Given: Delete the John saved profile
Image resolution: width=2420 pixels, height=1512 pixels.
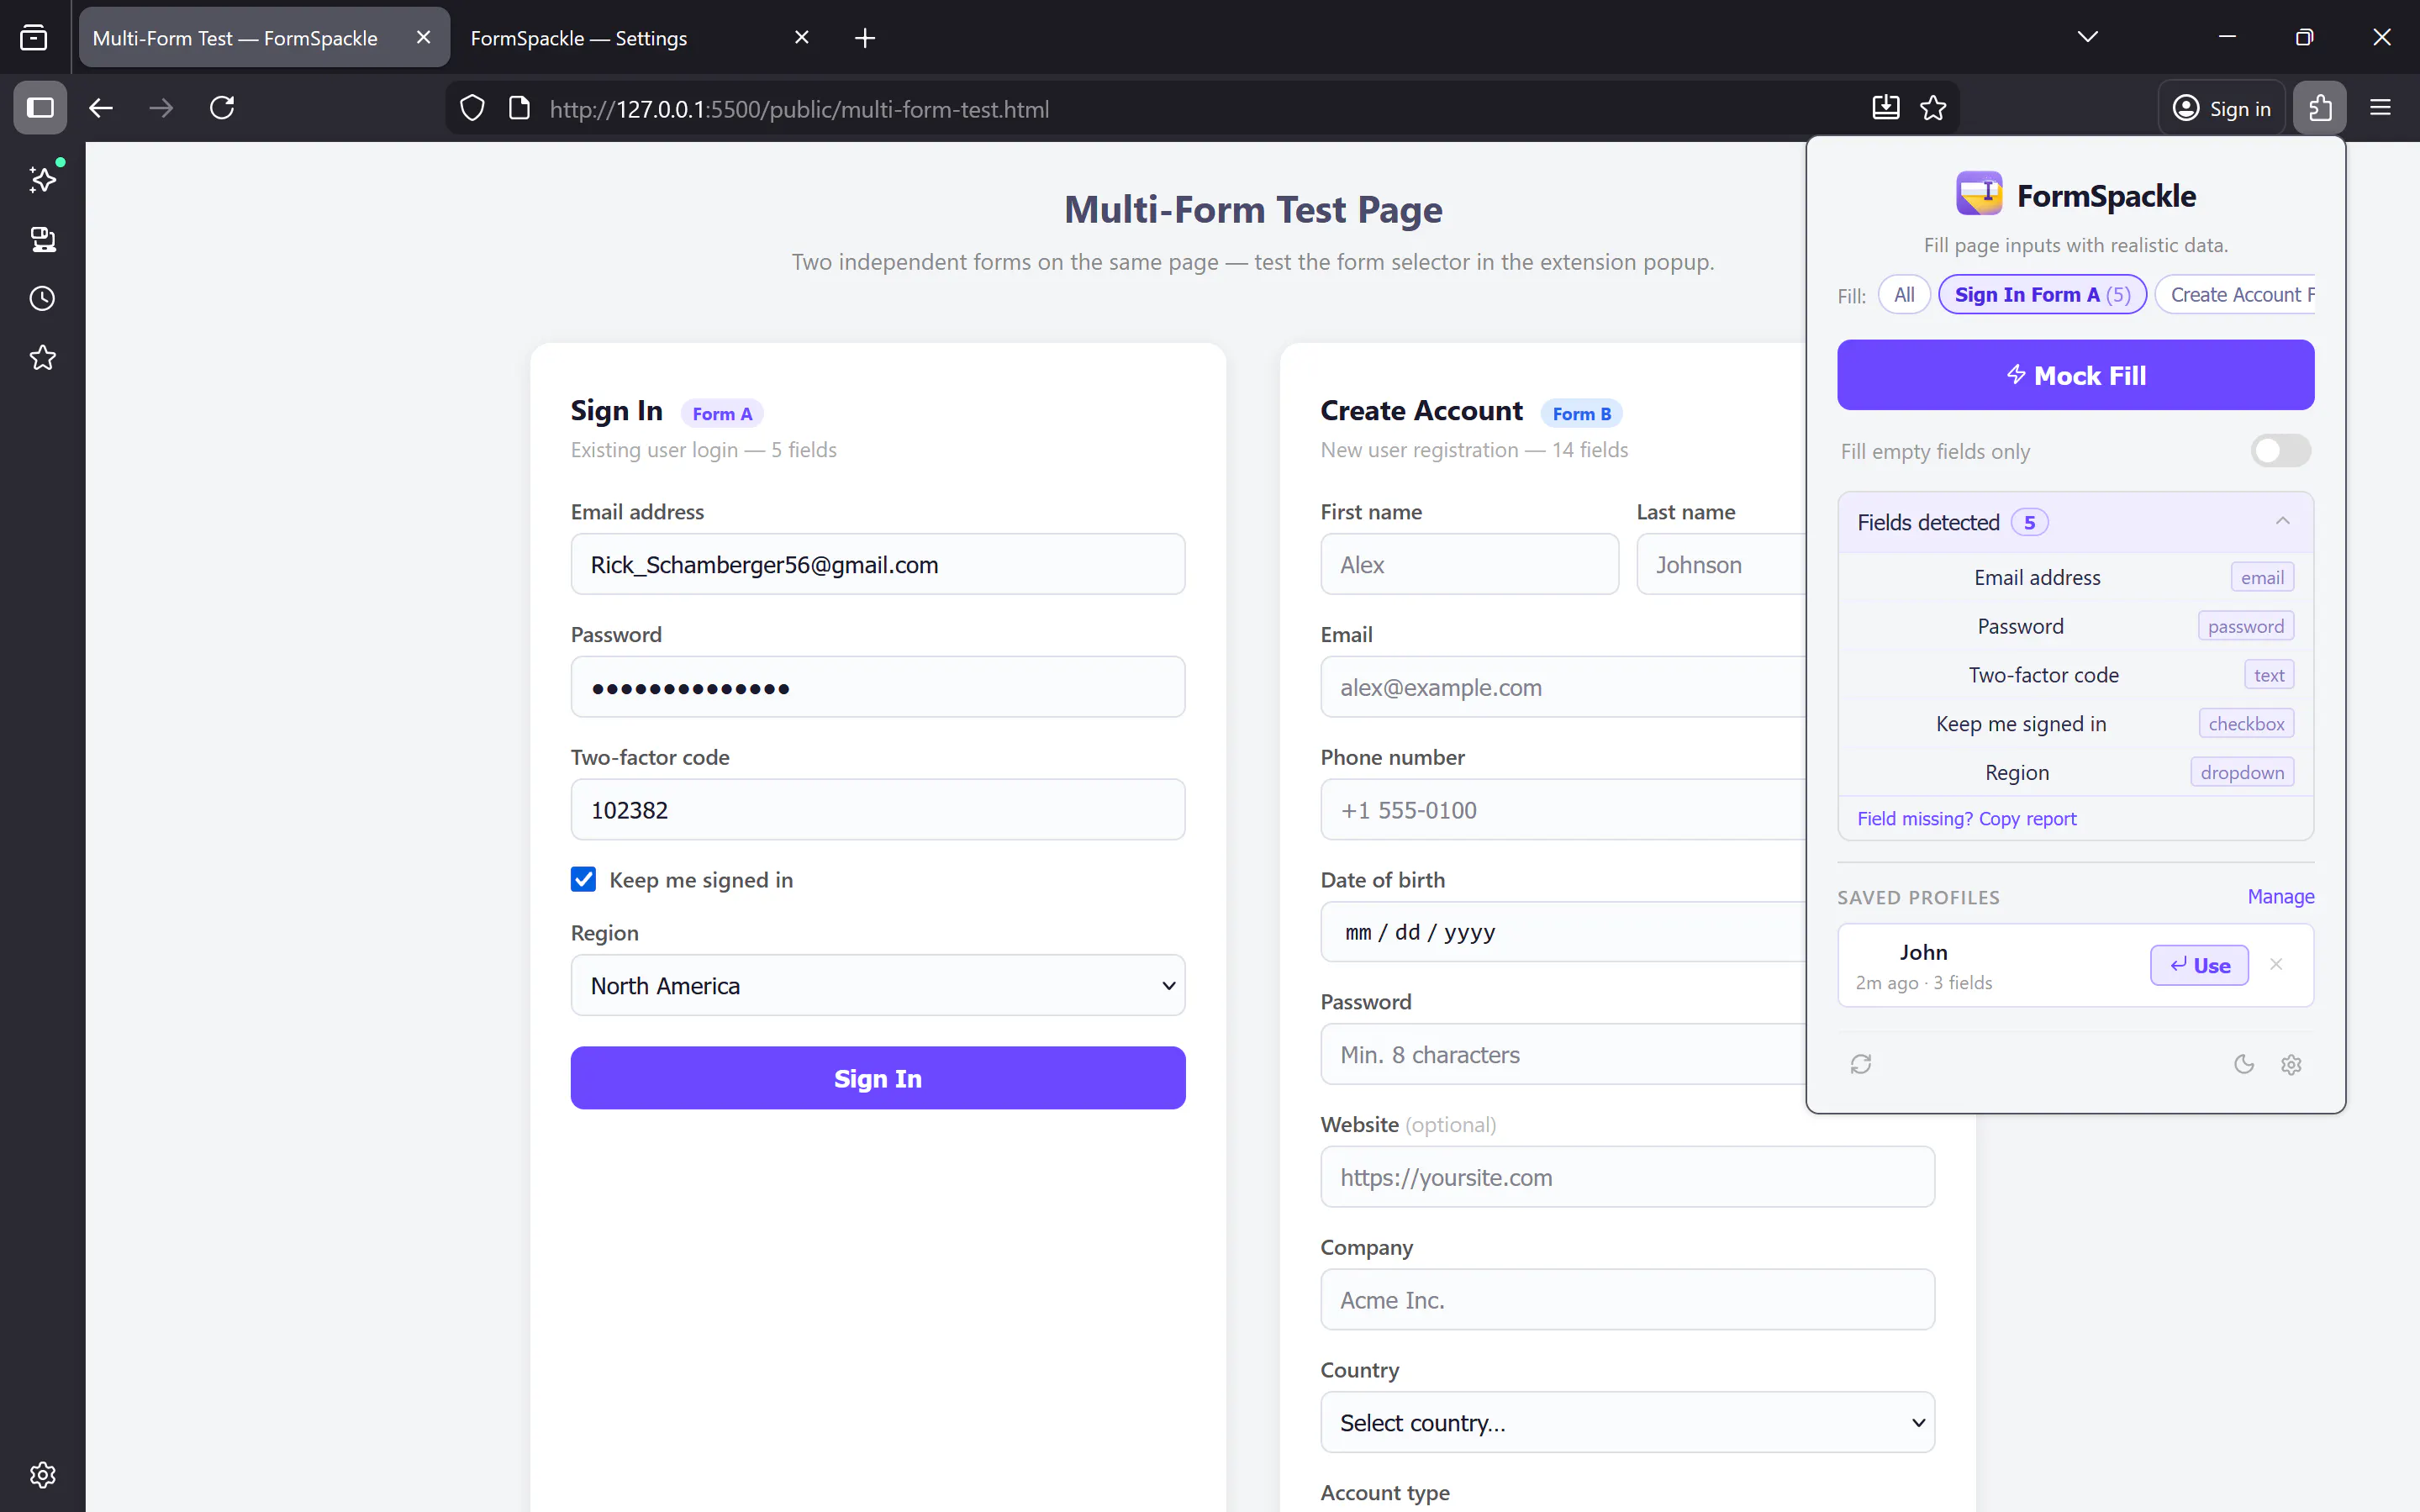Looking at the screenshot, I should 2276,964.
